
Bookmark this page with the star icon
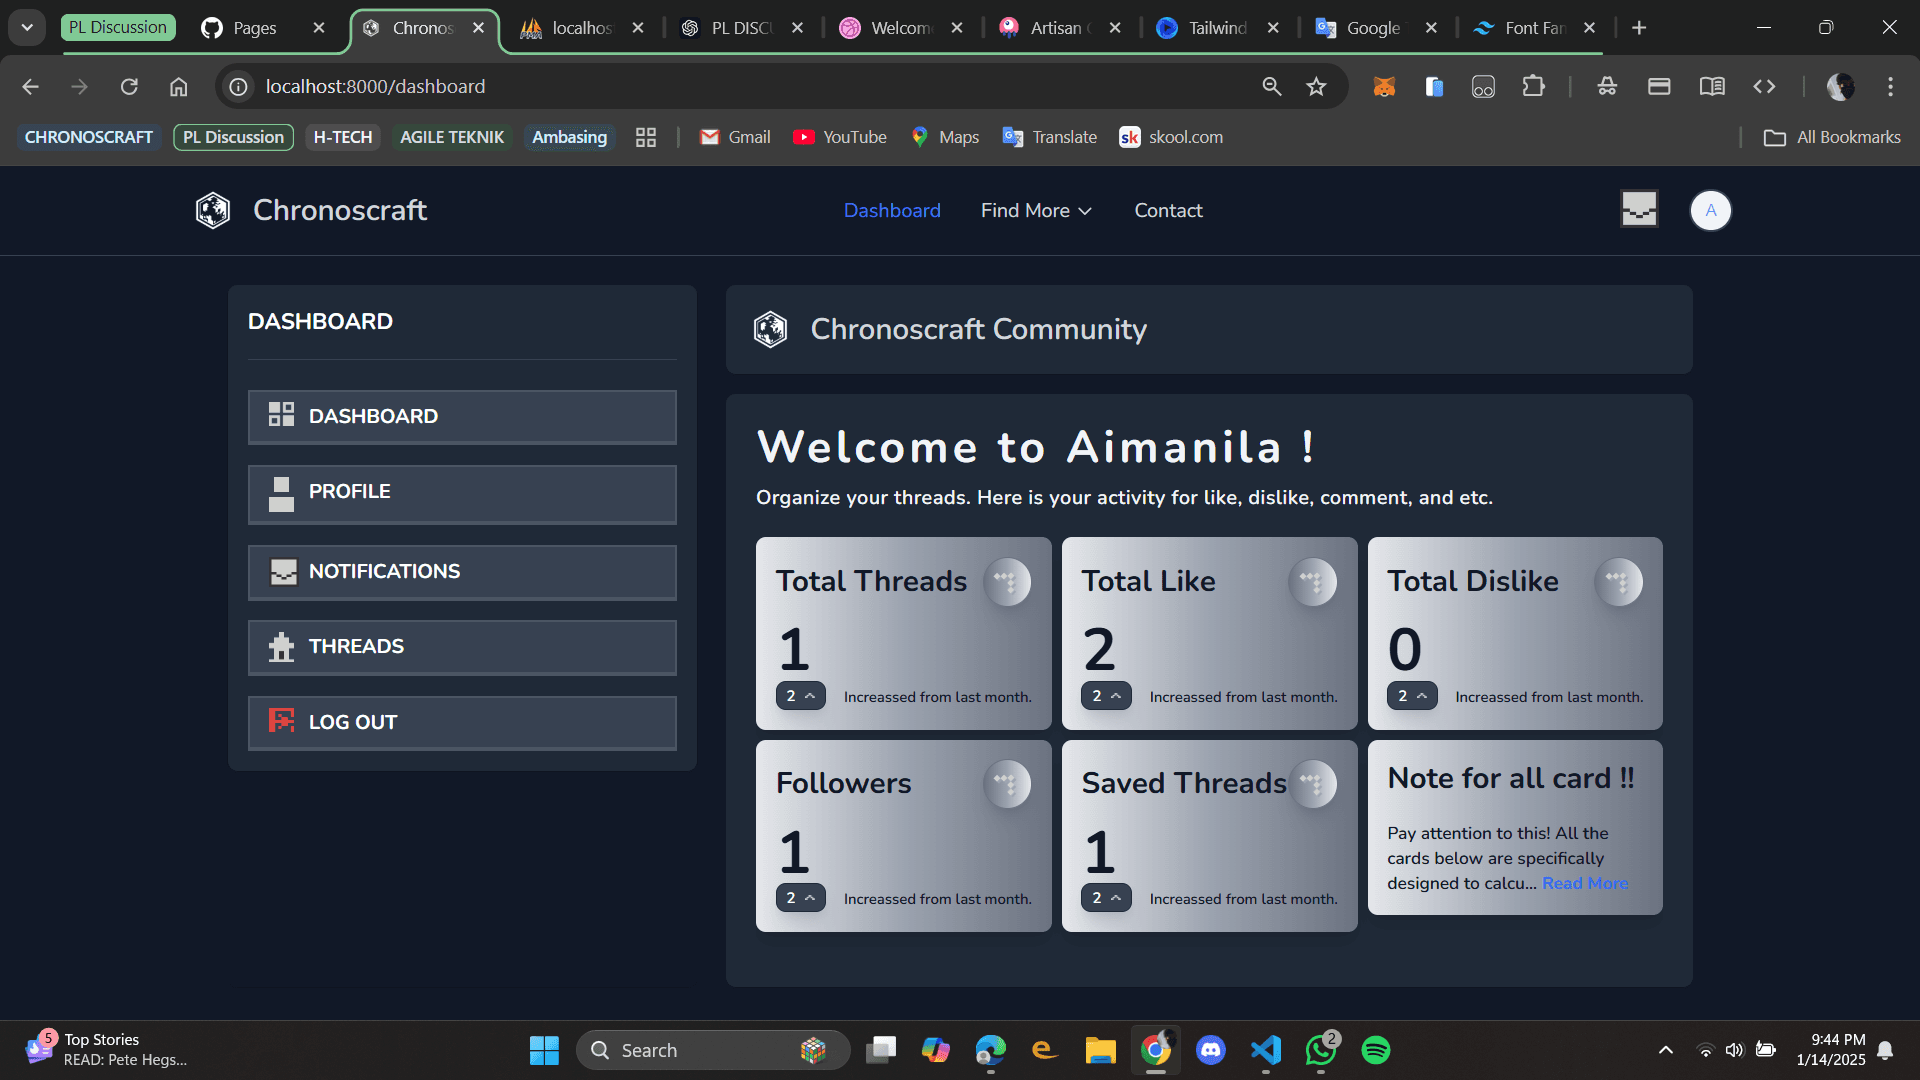[1316, 87]
